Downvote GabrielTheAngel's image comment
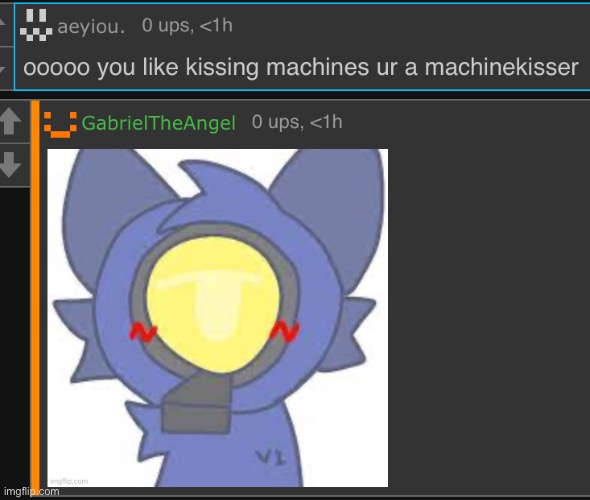Screen dimensions: 590x500 click(x=11, y=164)
